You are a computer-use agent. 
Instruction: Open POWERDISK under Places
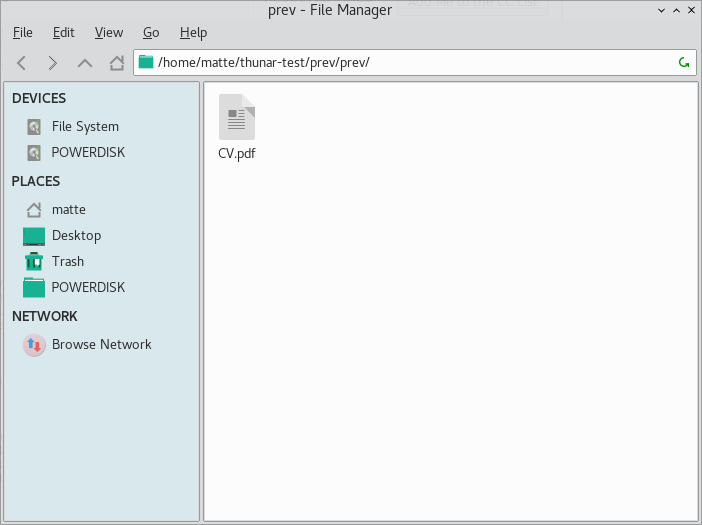87,288
